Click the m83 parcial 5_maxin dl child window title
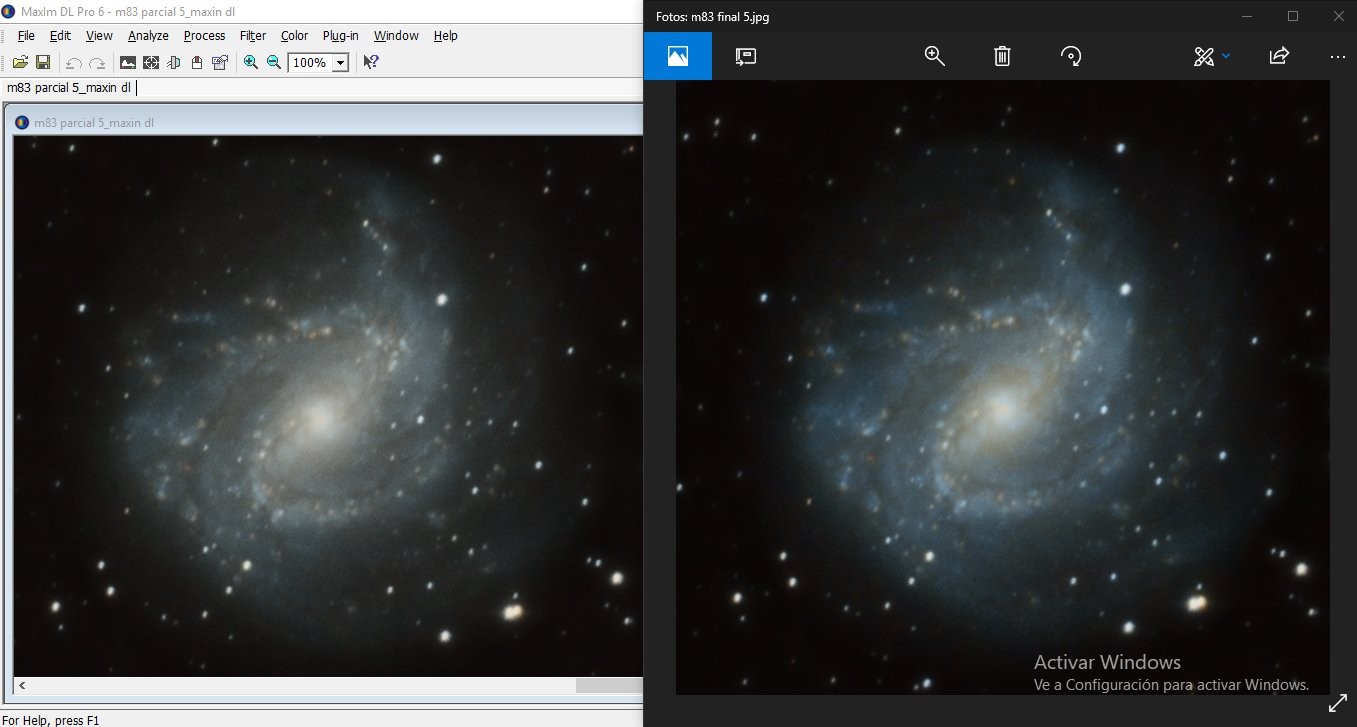Image resolution: width=1357 pixels, height=727 pixels. coord(94,123)
